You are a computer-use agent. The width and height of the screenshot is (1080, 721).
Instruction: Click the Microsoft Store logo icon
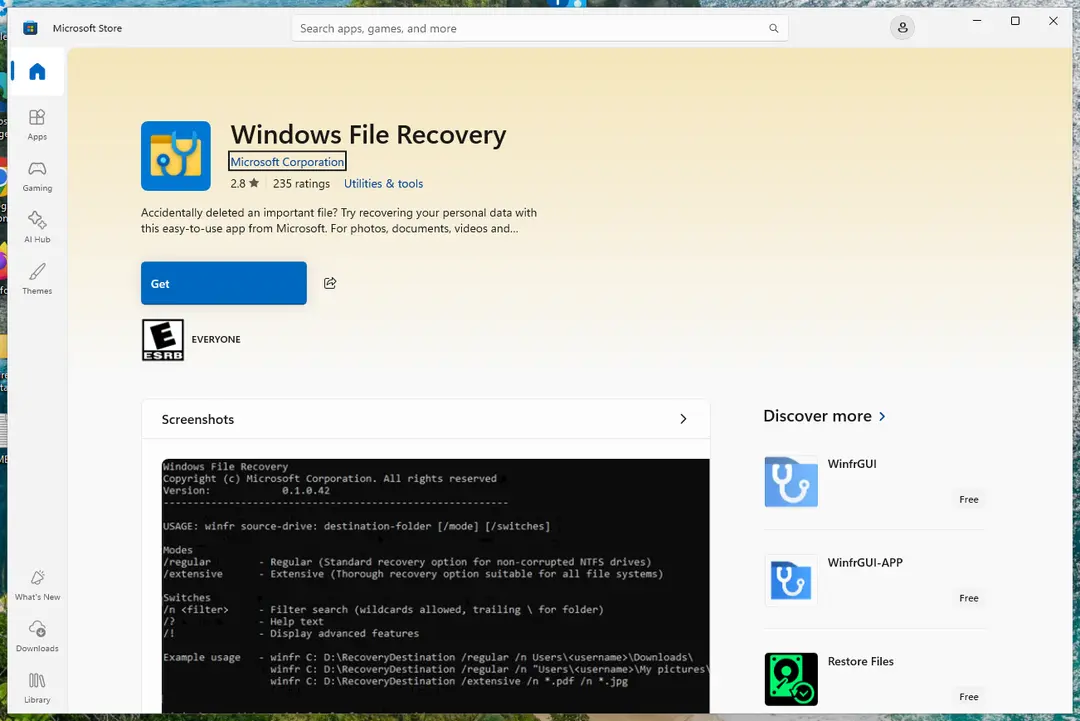(x=30, y=28)
